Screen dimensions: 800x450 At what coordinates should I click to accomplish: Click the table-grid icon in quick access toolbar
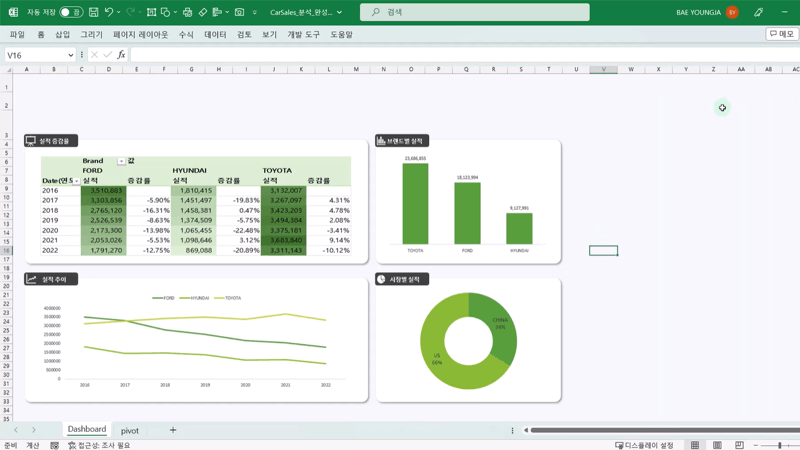pyautogui.click(x=152, y=12)
